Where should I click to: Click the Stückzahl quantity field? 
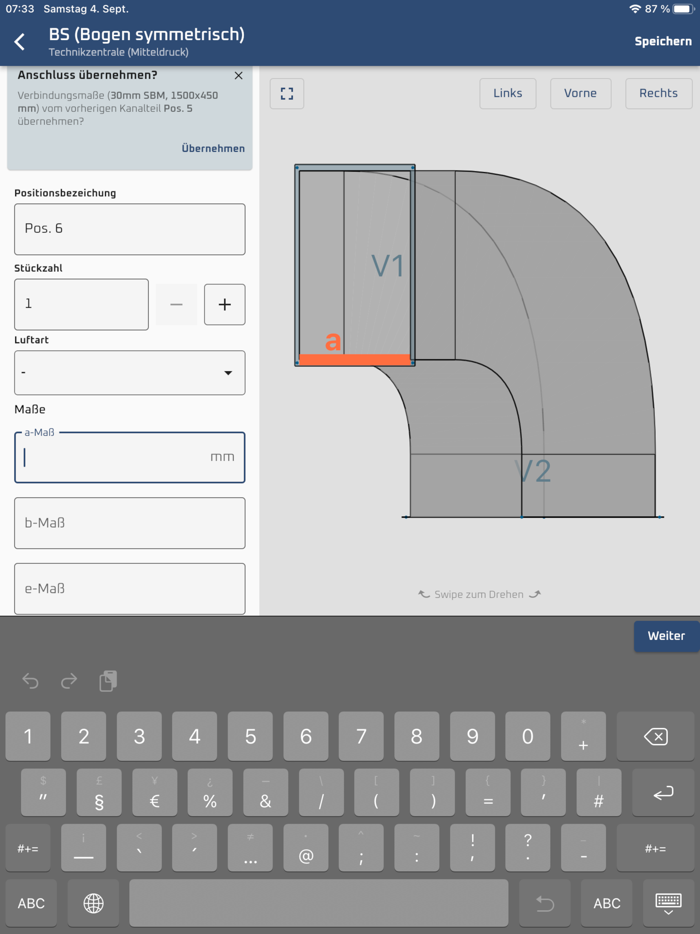coord(82,304)
